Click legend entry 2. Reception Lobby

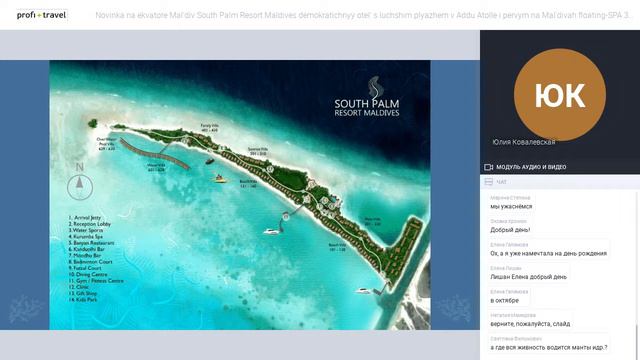[90, 224]
